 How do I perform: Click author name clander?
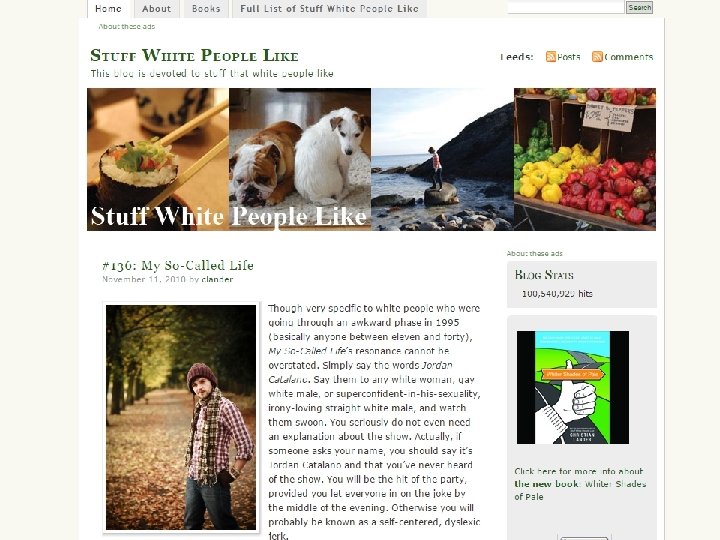coord(217,279)
